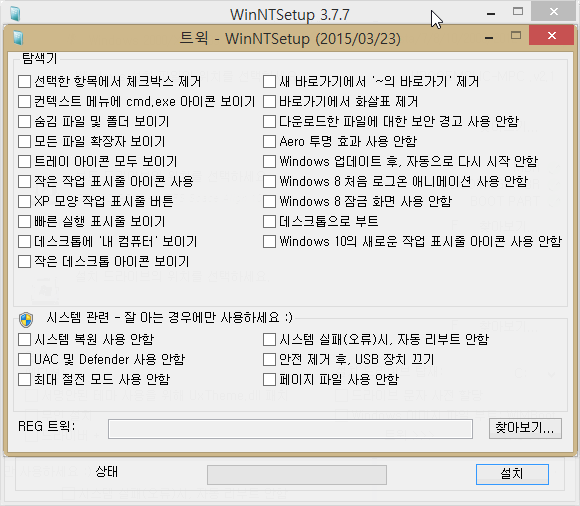Tick '안전 제거 후, USB 장치 끄기'

coord(269,359)
